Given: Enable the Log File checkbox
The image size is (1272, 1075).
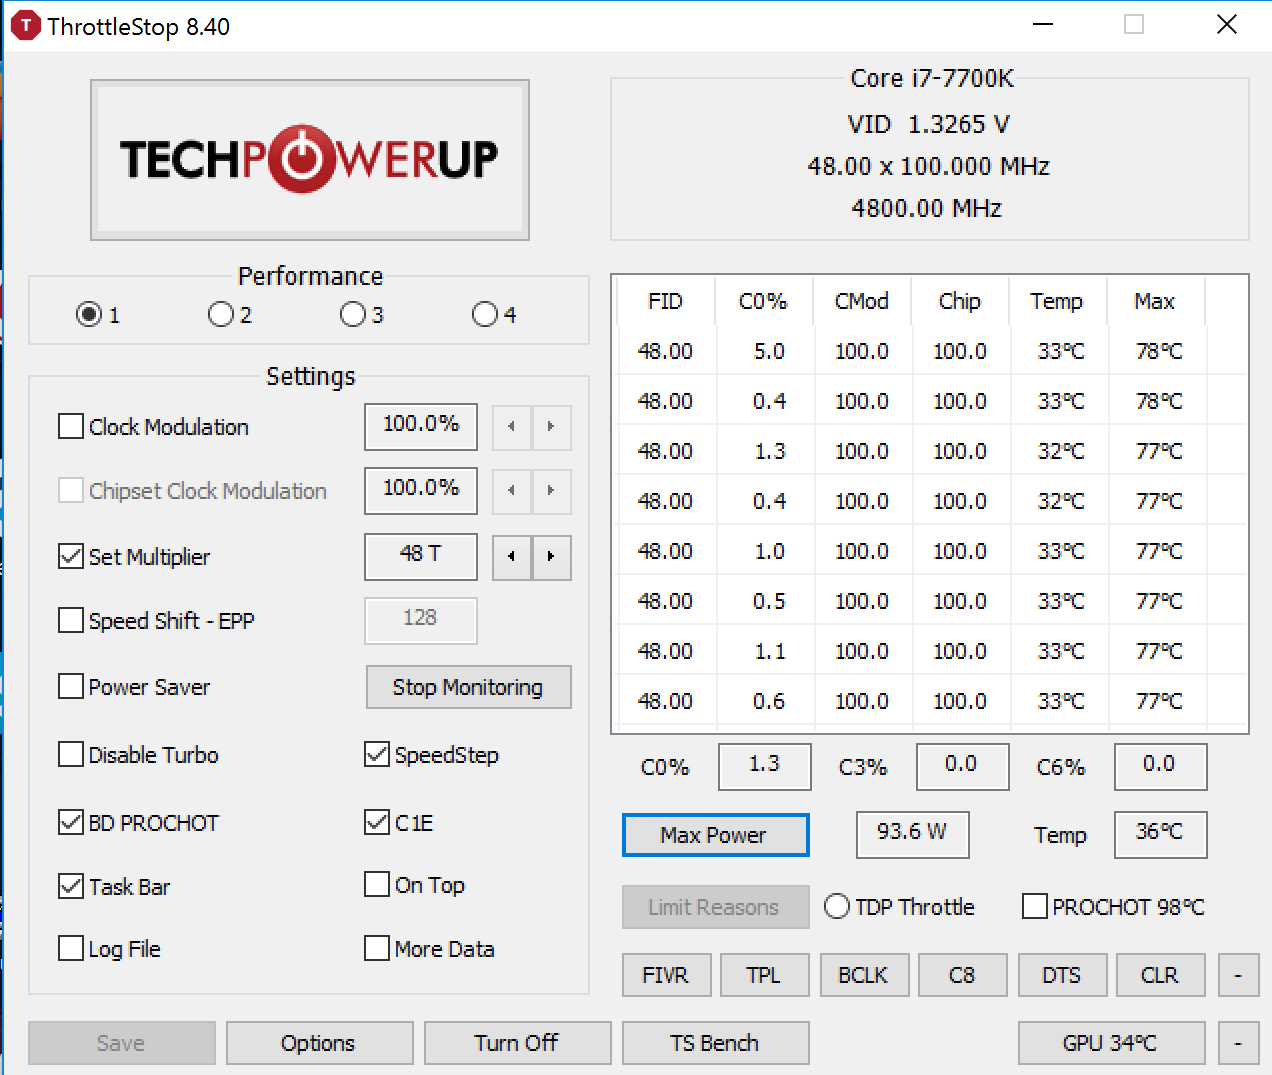Looking at the screenshot, I should click(x=71, y=949).
